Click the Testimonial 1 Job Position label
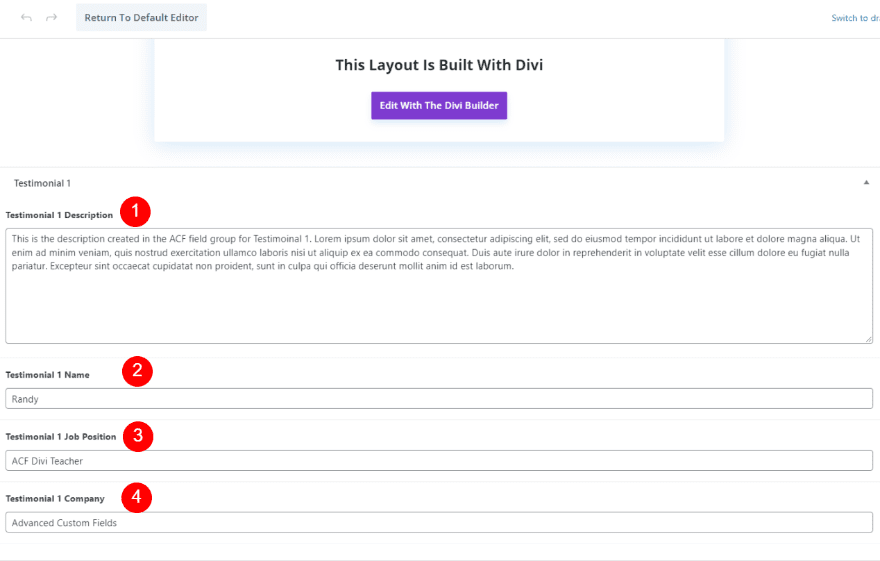The height and width of the screenshot is (561, 880). pos(60,437)
